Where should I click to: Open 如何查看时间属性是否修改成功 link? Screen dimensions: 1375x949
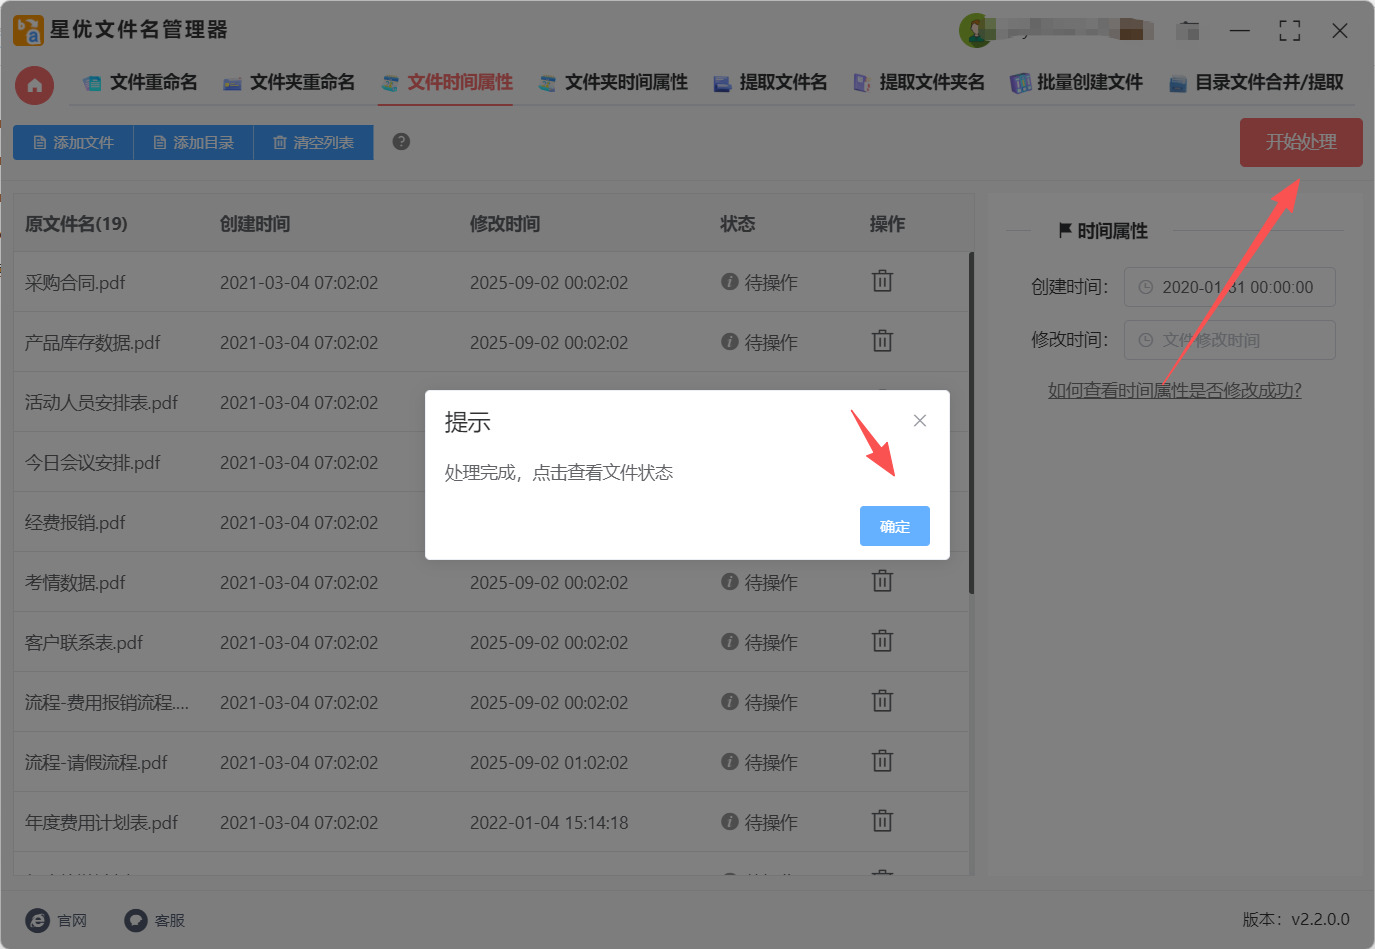[1174, 390]
